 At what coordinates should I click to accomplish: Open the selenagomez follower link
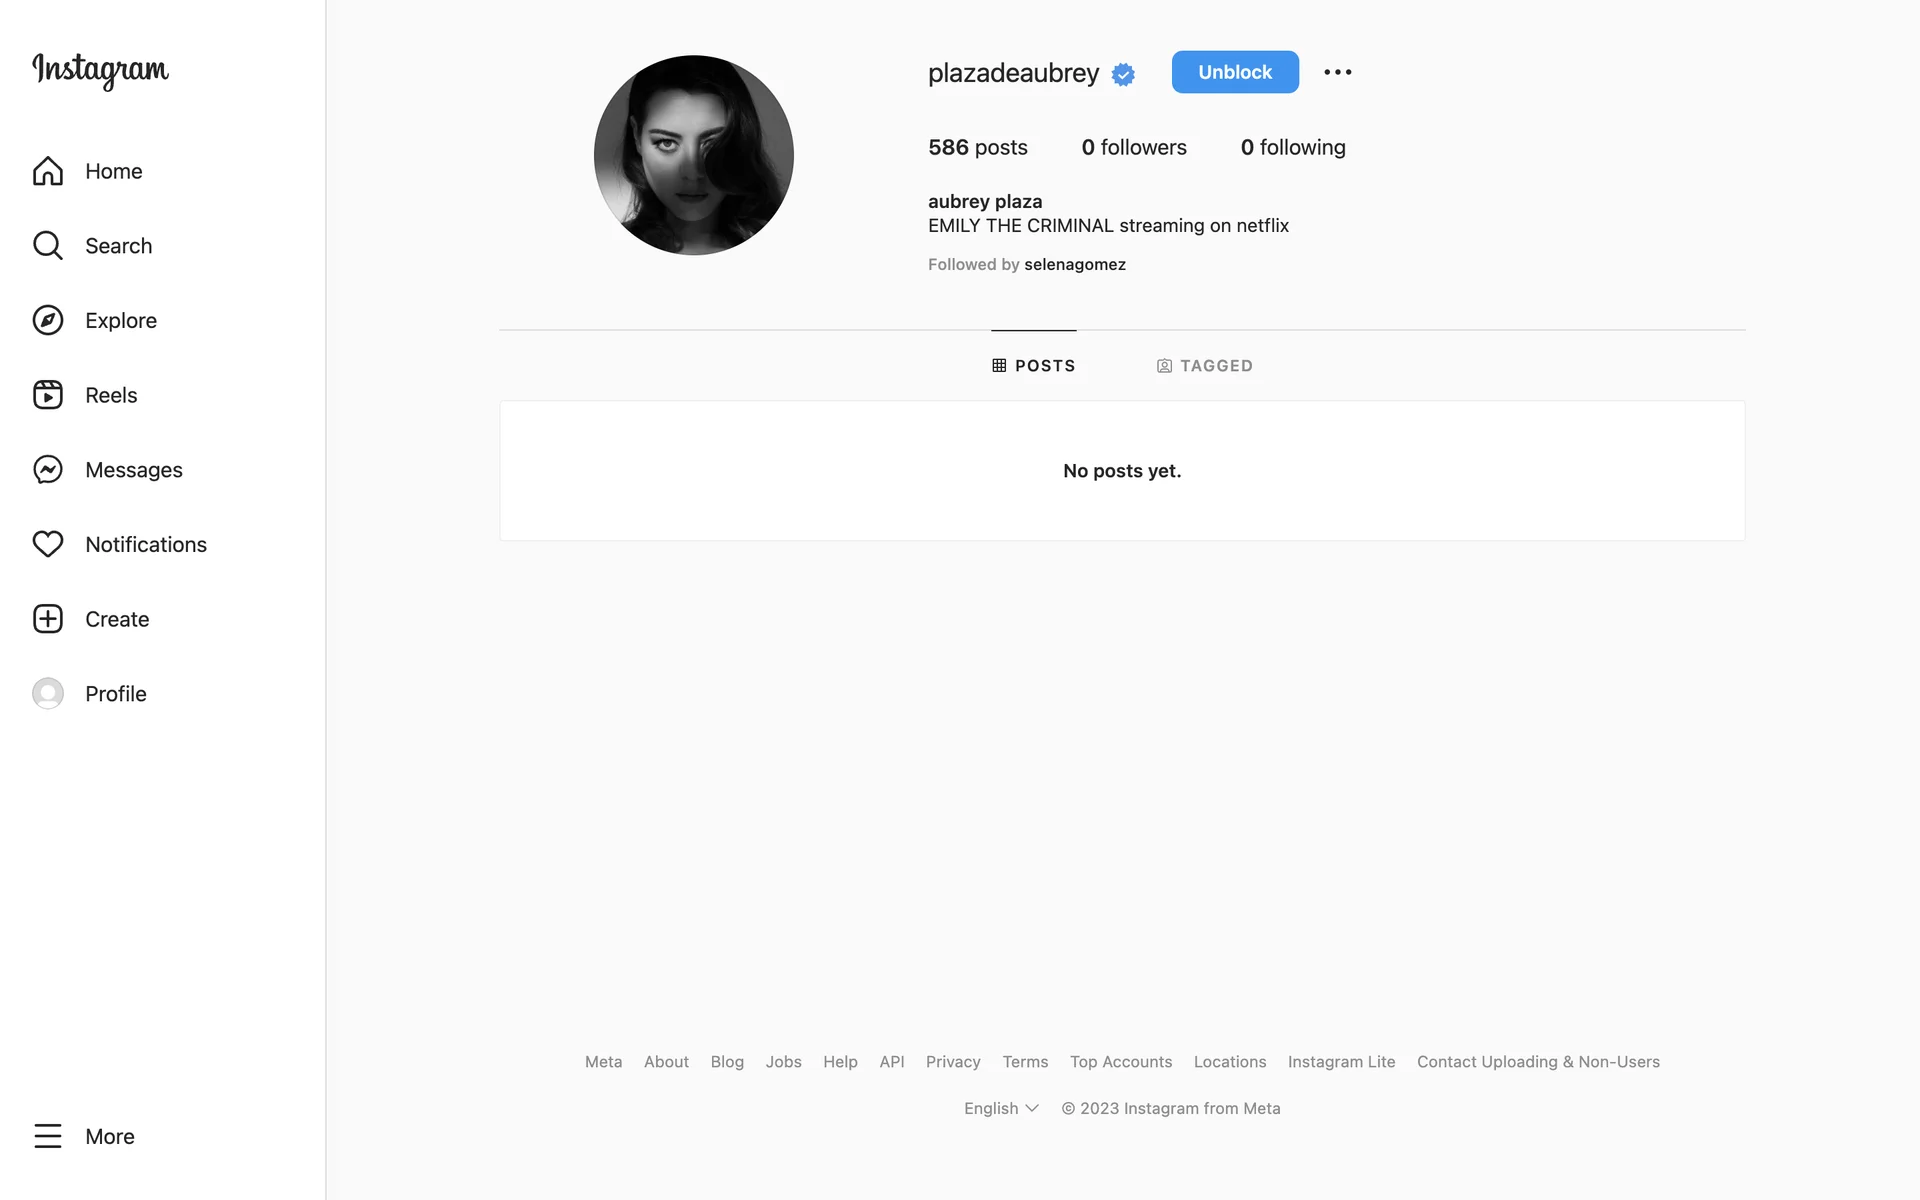pyautogui.click(x=1075, y=264)
